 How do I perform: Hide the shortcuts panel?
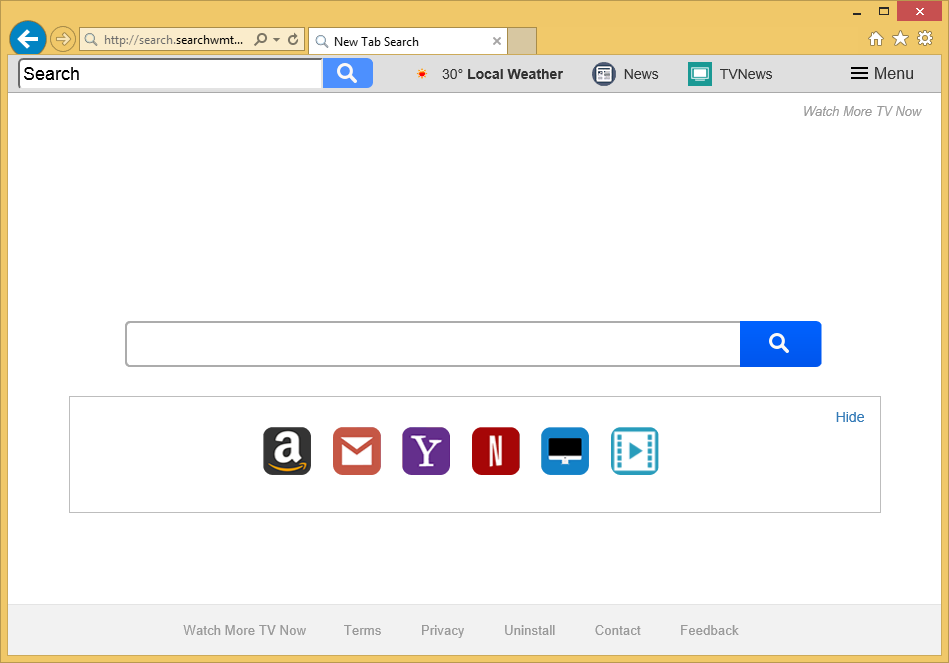point(850,417)
